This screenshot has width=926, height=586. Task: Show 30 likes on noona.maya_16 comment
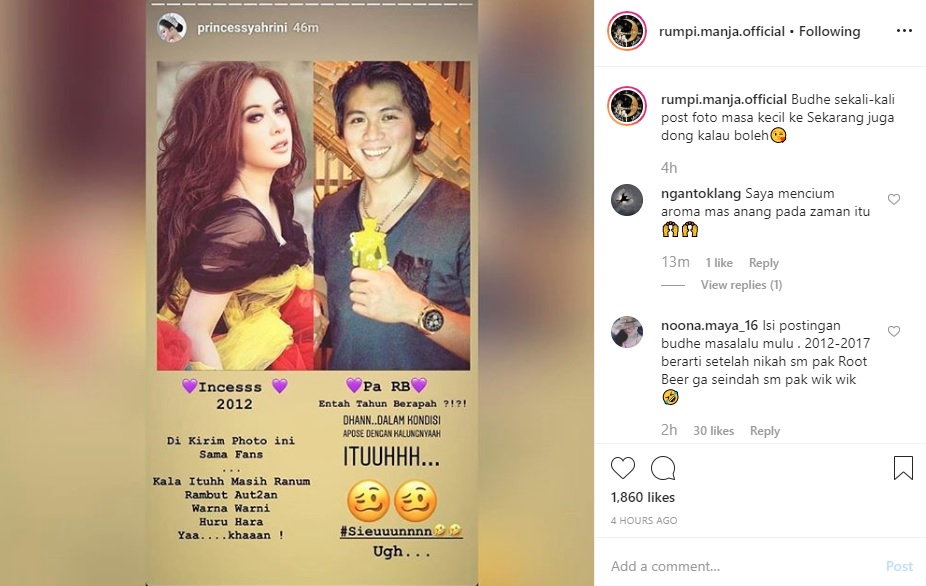point(713,431)
